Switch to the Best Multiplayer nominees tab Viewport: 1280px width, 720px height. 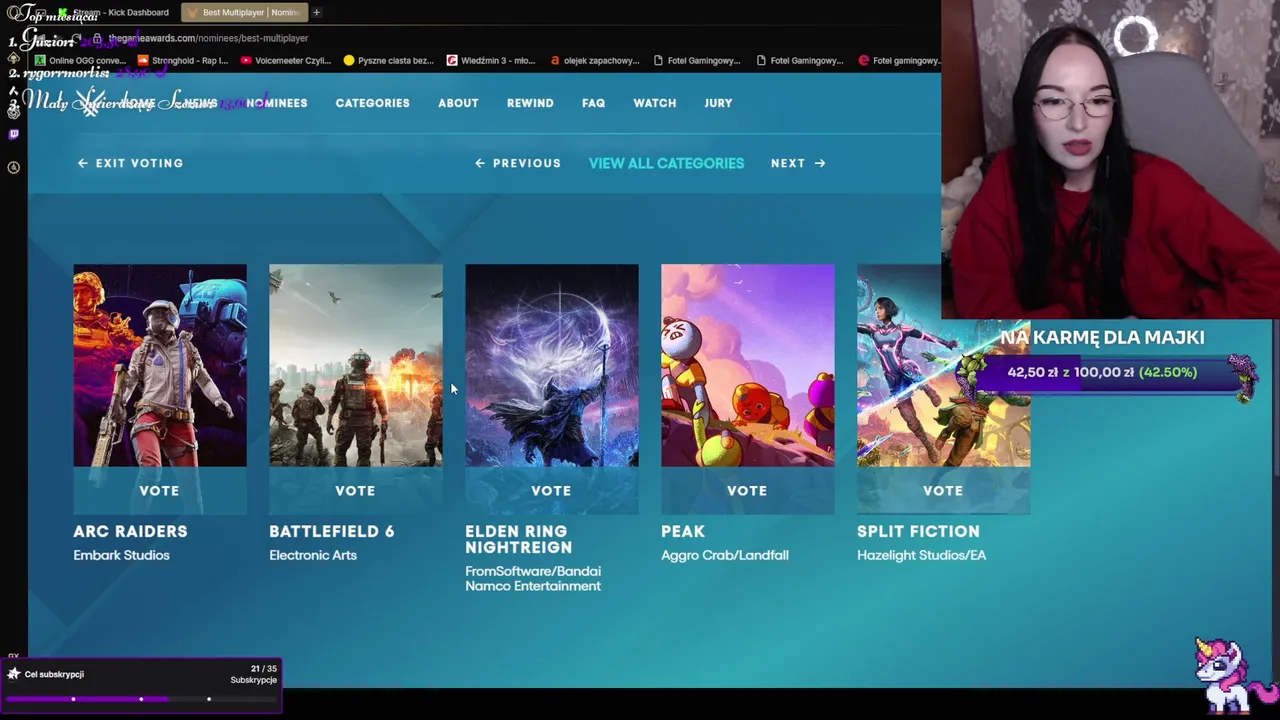click(243, 12)
